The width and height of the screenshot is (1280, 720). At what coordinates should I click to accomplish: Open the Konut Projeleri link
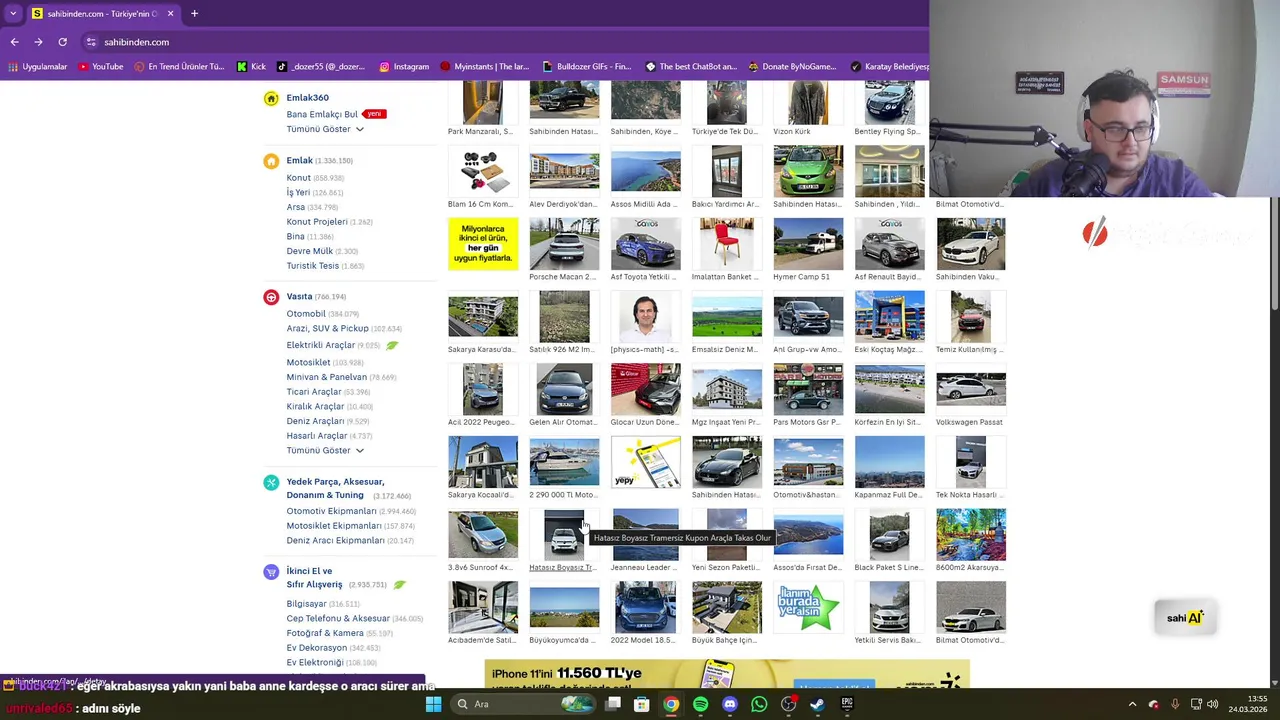[317, 222]
